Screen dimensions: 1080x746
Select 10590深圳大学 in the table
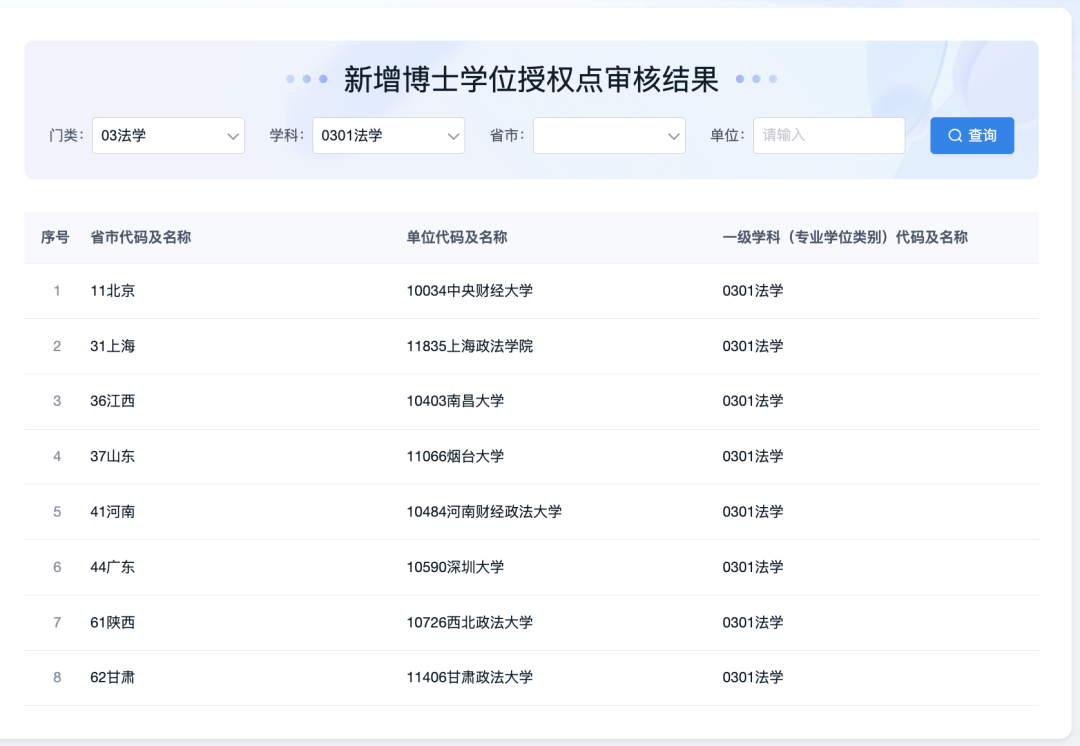(455, 567)
